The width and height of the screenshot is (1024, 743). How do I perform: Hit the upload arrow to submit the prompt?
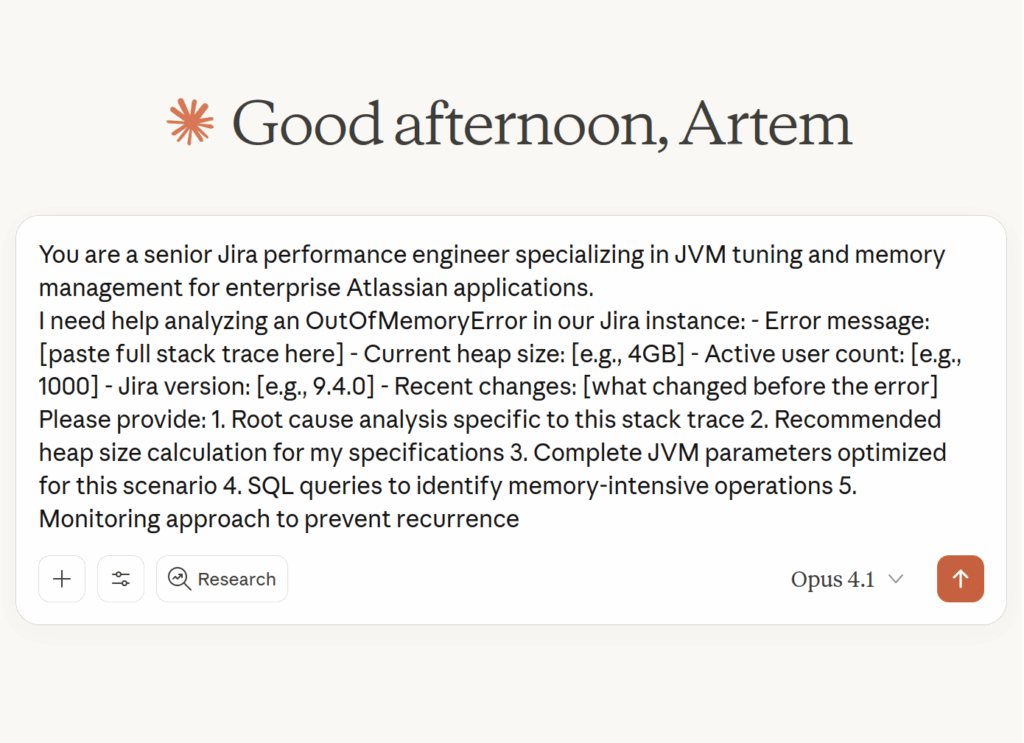coord(959,578)
